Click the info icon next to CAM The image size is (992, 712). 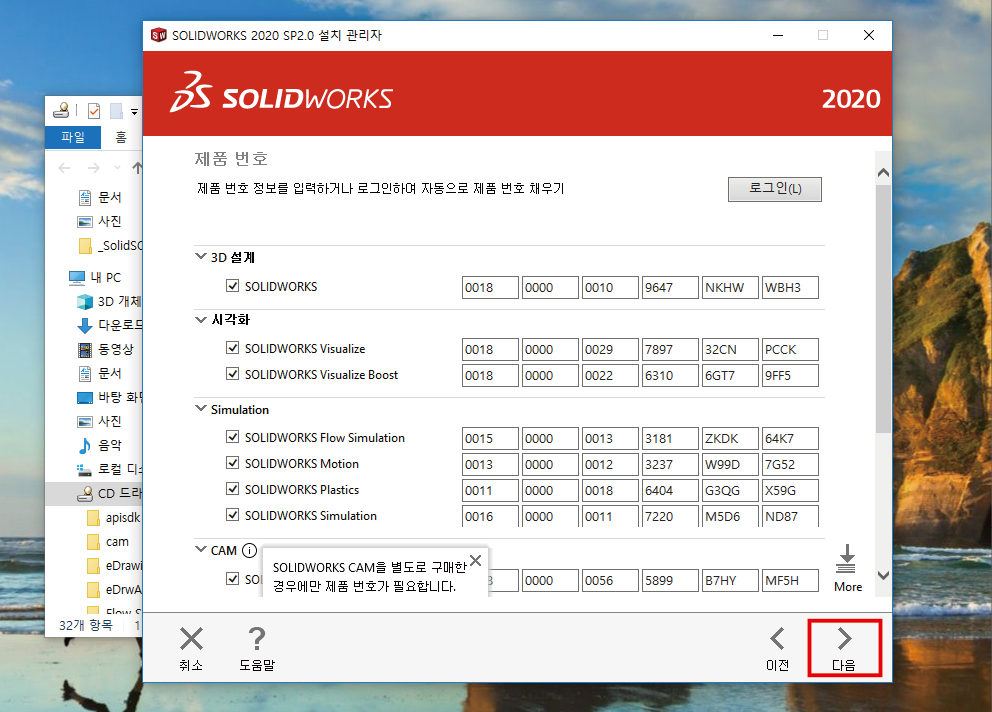tap(249, 550)
